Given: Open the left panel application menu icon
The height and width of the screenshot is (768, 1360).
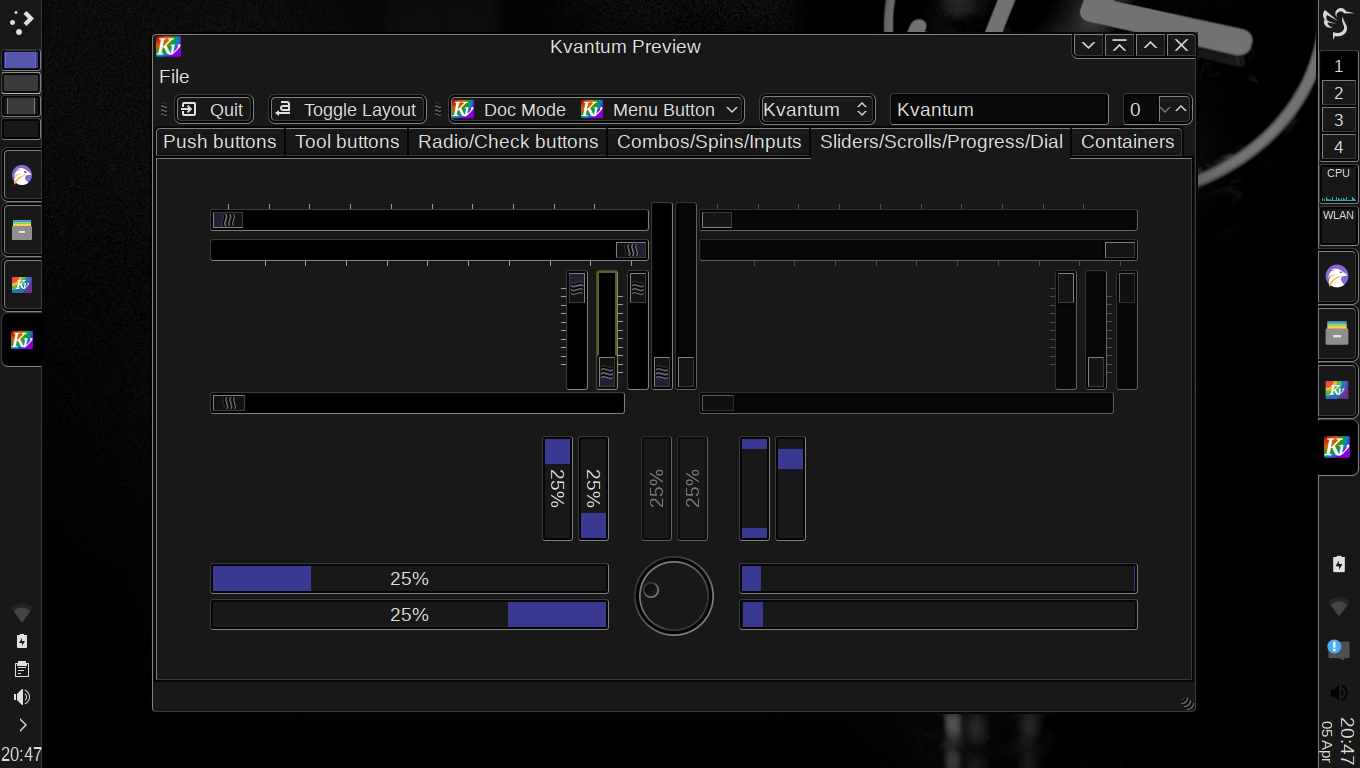Looking at the screenshot, I should 21,22.
